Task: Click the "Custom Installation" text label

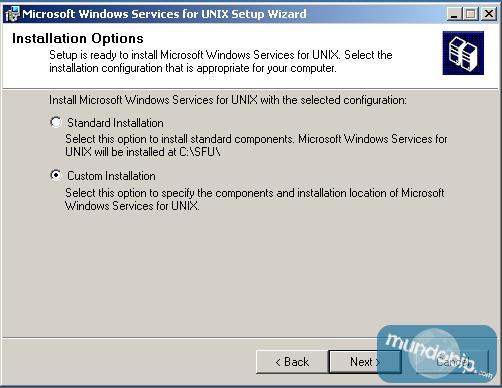Action: 111,176
